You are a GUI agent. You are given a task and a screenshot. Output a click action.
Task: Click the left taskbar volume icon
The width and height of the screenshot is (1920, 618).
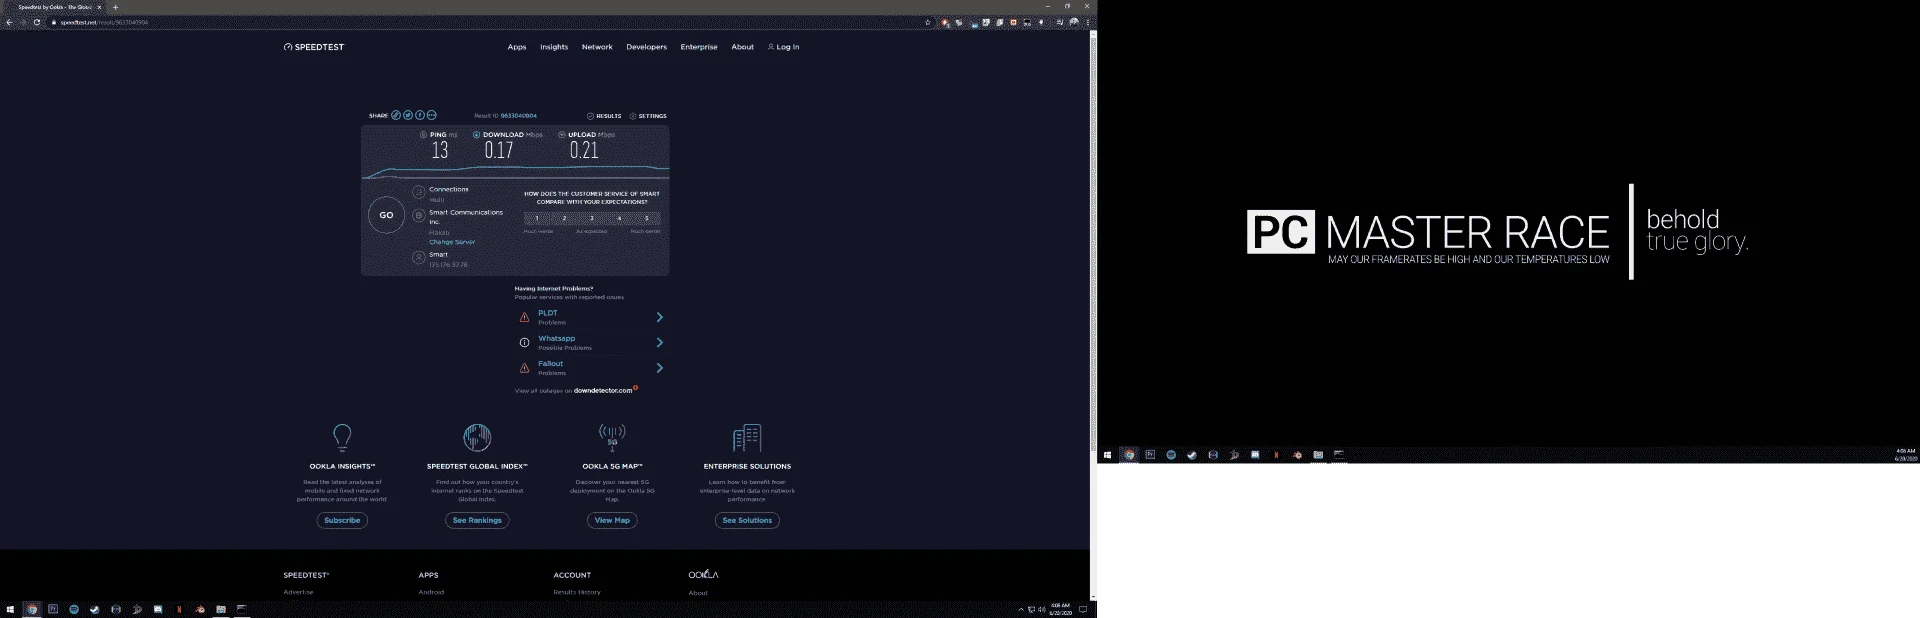coord(1041,609)
